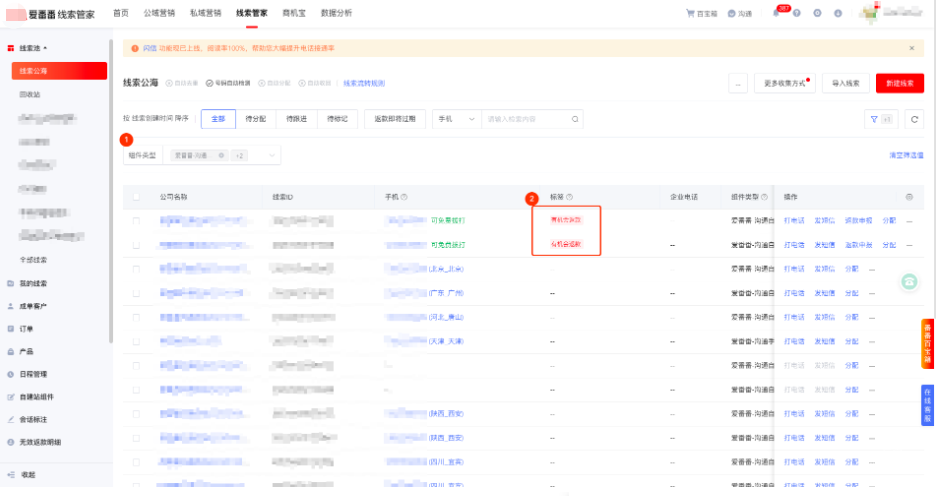Check the second table row checkbox
936x496 pixels.
tap(136, 244)
